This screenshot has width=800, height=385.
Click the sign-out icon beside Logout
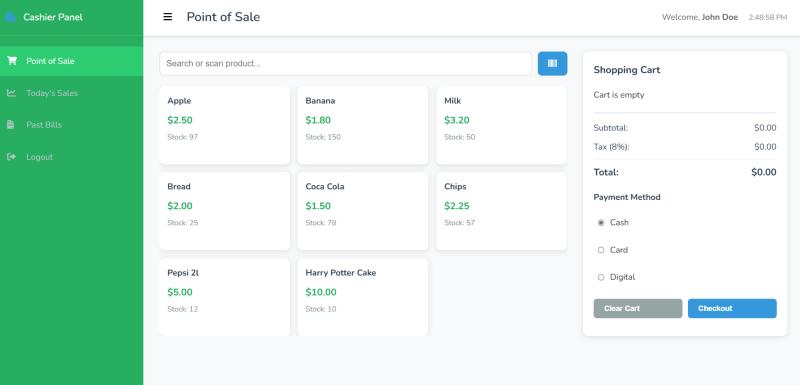[11, 157]
